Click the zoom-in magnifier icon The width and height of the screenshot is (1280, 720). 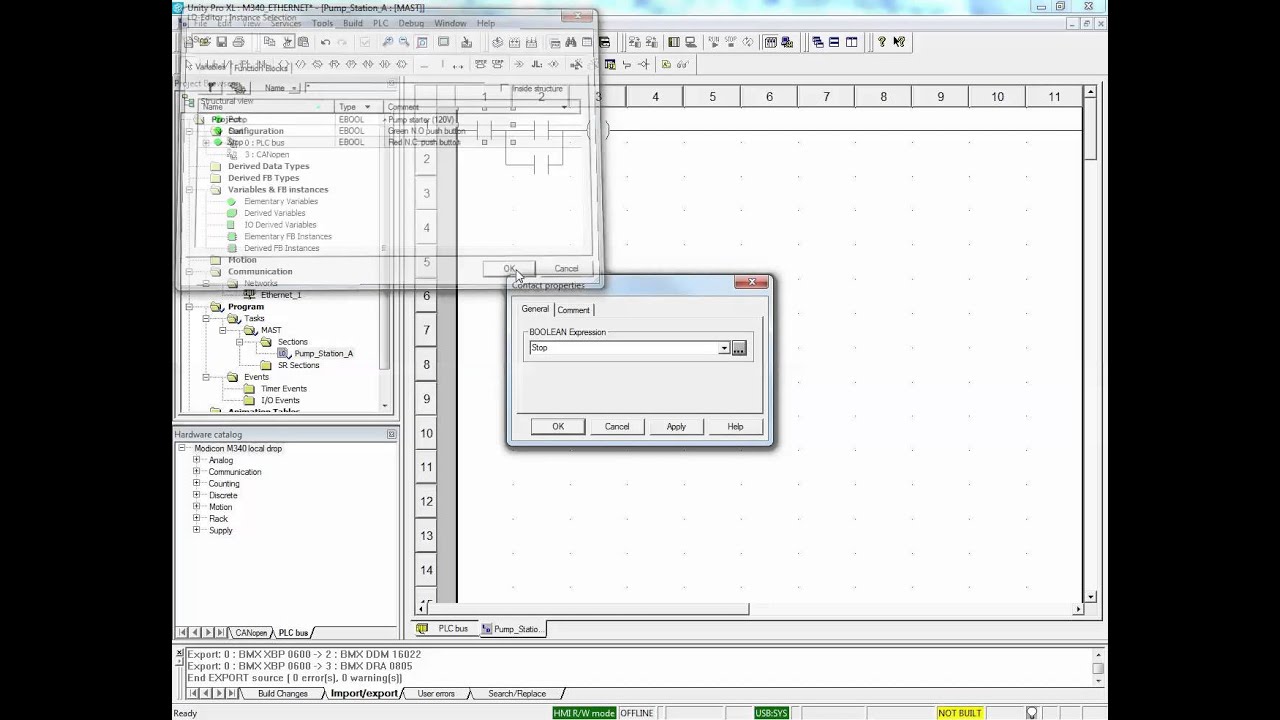click(x=387, y=42)
